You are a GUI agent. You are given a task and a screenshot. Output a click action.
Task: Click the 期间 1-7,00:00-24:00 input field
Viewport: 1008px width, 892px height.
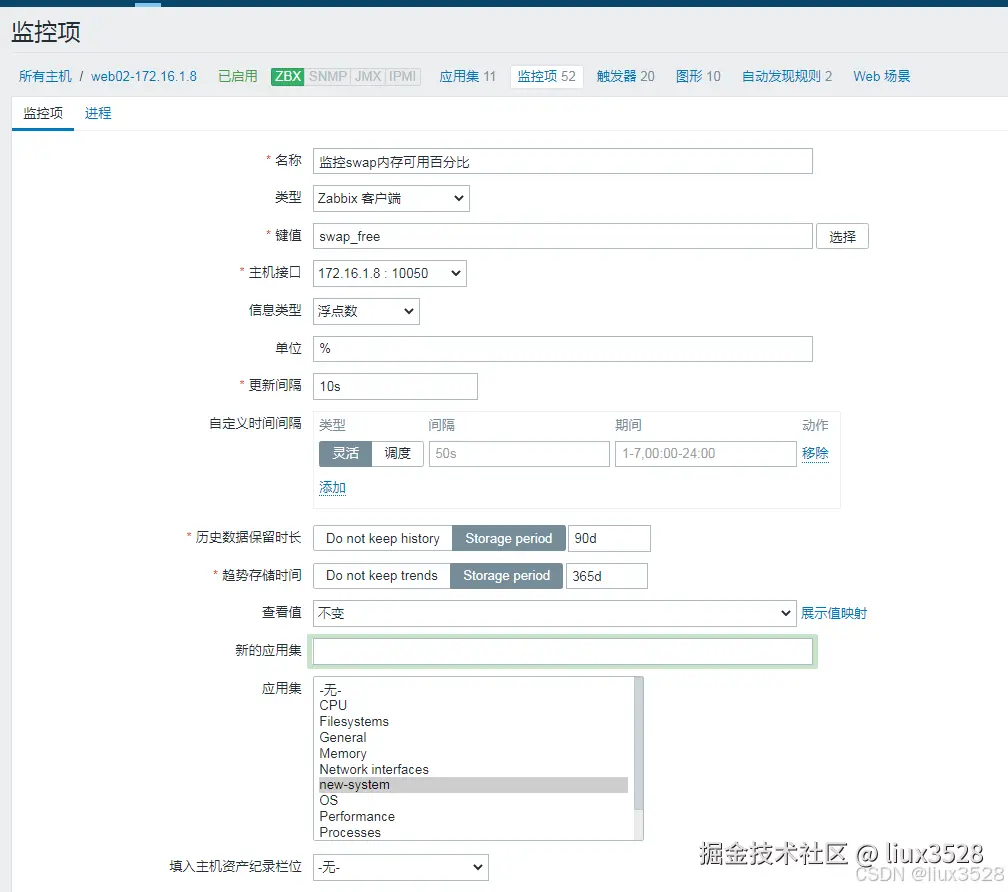click(706, 454)
